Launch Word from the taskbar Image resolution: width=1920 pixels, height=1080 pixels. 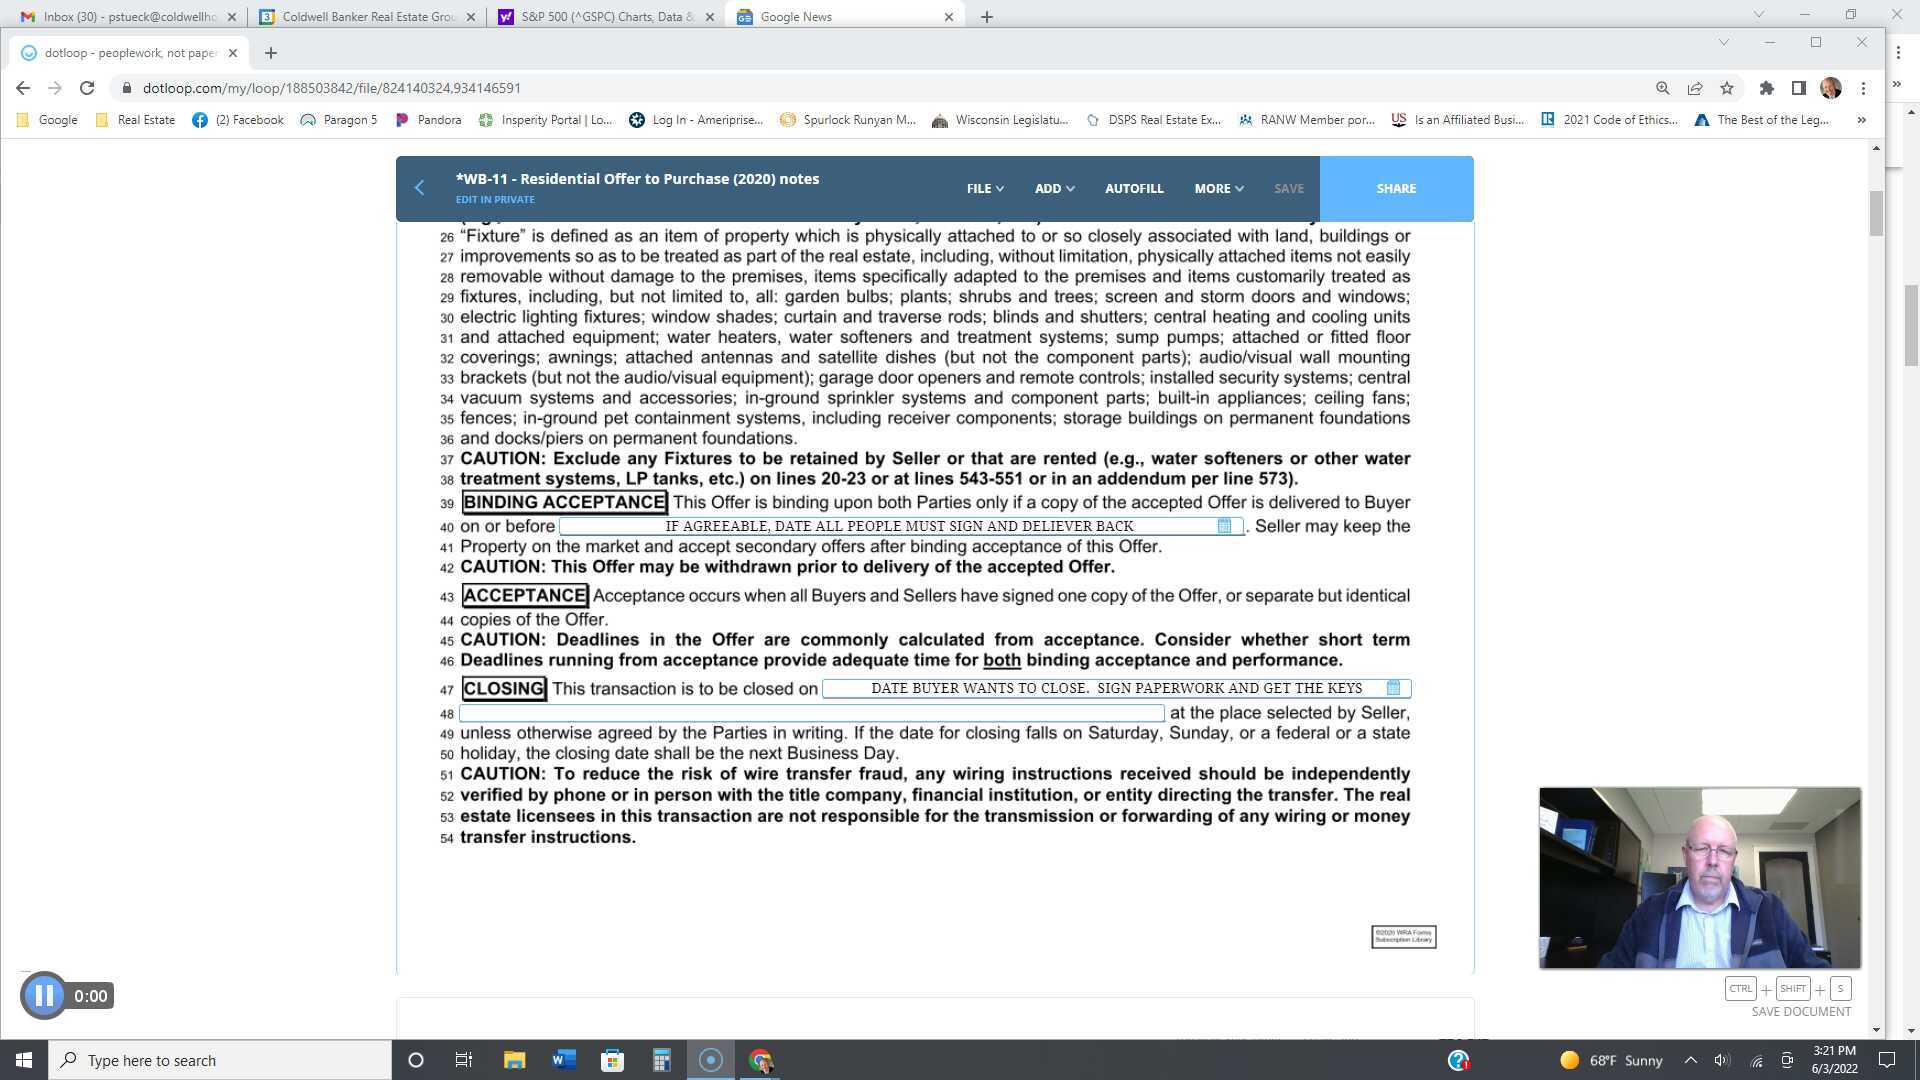click(563, 1060)
